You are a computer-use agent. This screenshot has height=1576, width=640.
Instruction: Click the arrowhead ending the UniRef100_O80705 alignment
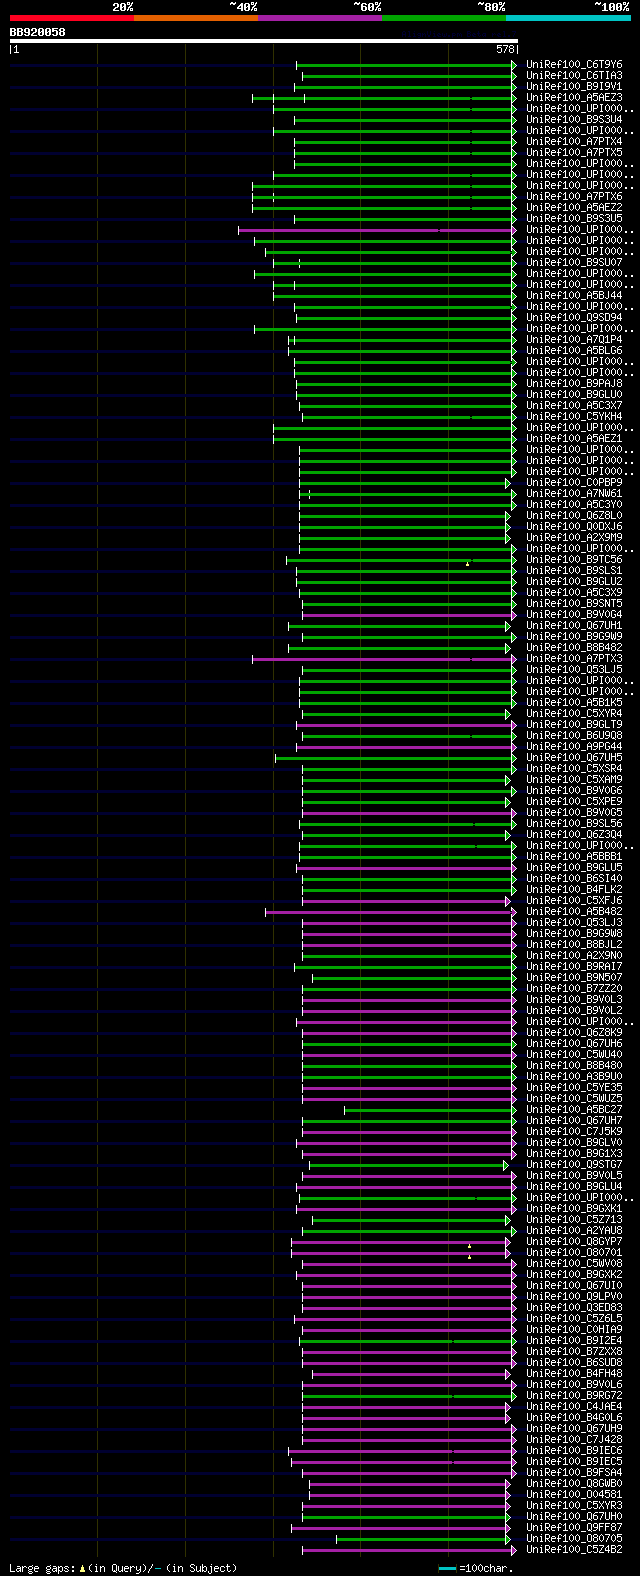coord(508,1539)
